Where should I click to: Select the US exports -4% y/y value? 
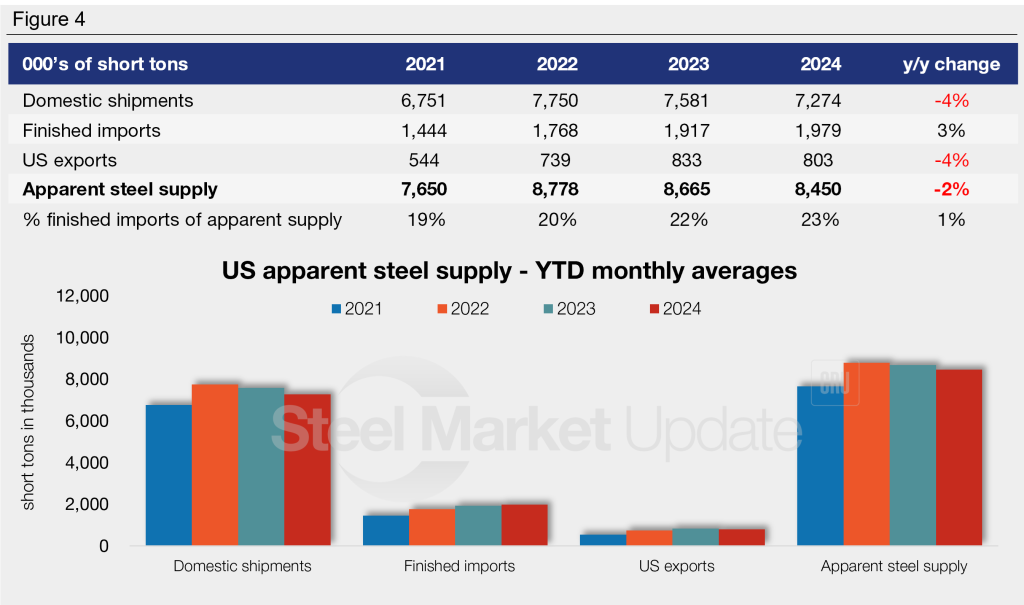[x=951, y=160]
